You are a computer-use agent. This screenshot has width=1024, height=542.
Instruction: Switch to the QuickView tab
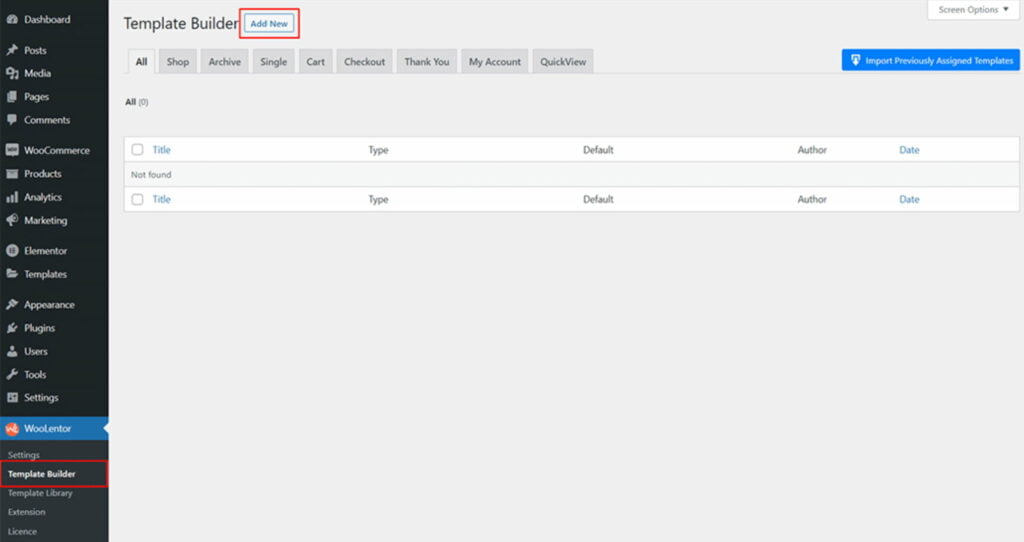[x=563, y=62]
